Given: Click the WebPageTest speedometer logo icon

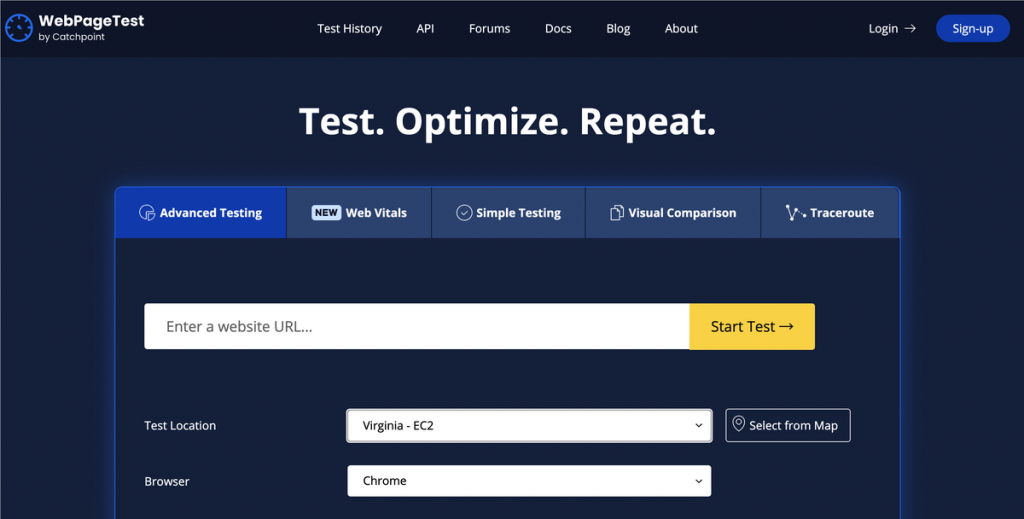Looking at the screenshot, I should (x=19, y=28).
